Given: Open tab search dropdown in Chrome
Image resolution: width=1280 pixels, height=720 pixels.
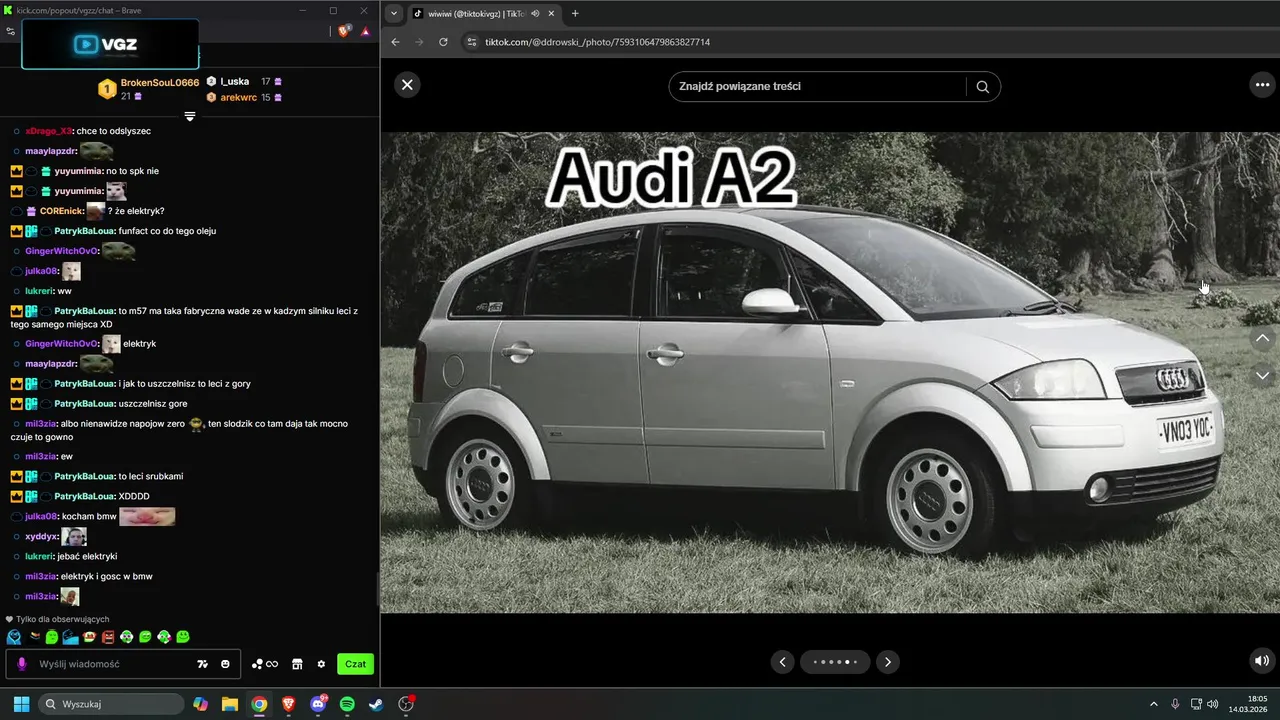Looking at the screenshot, I should (x=393, y=13).
